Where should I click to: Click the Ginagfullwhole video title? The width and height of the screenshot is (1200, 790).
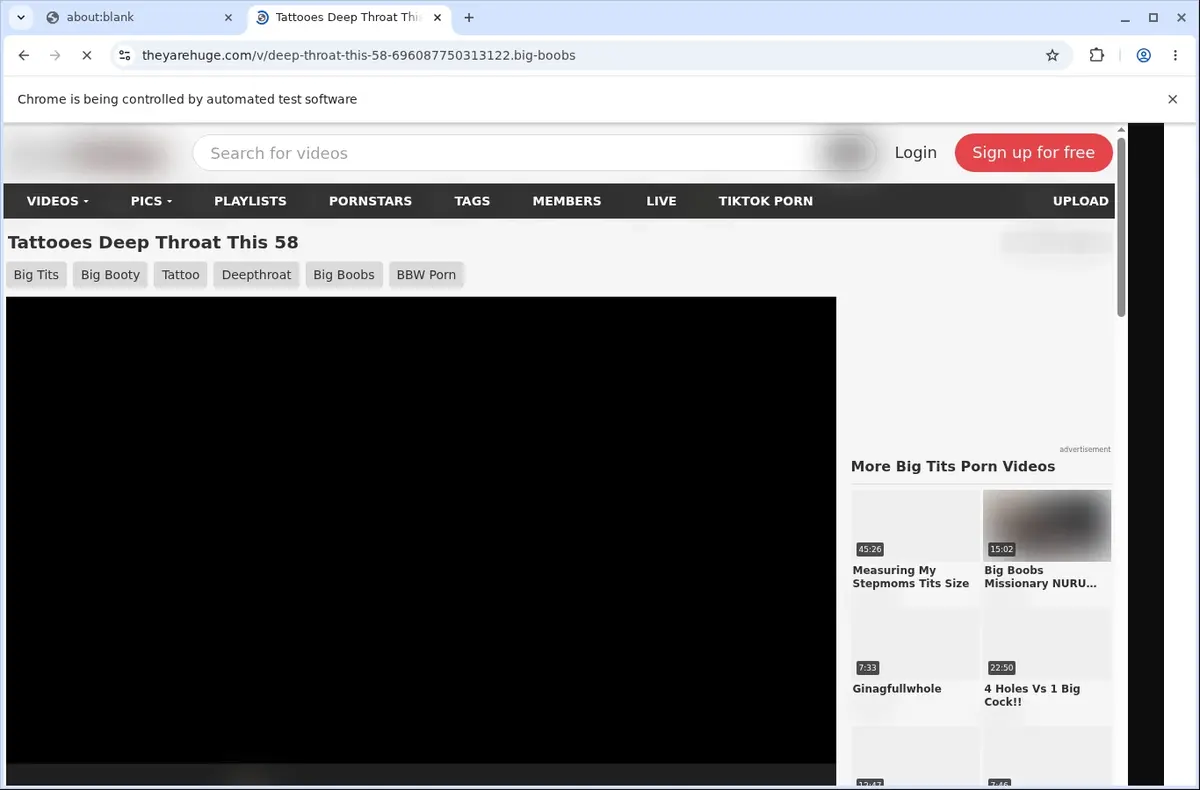point(897,689)
